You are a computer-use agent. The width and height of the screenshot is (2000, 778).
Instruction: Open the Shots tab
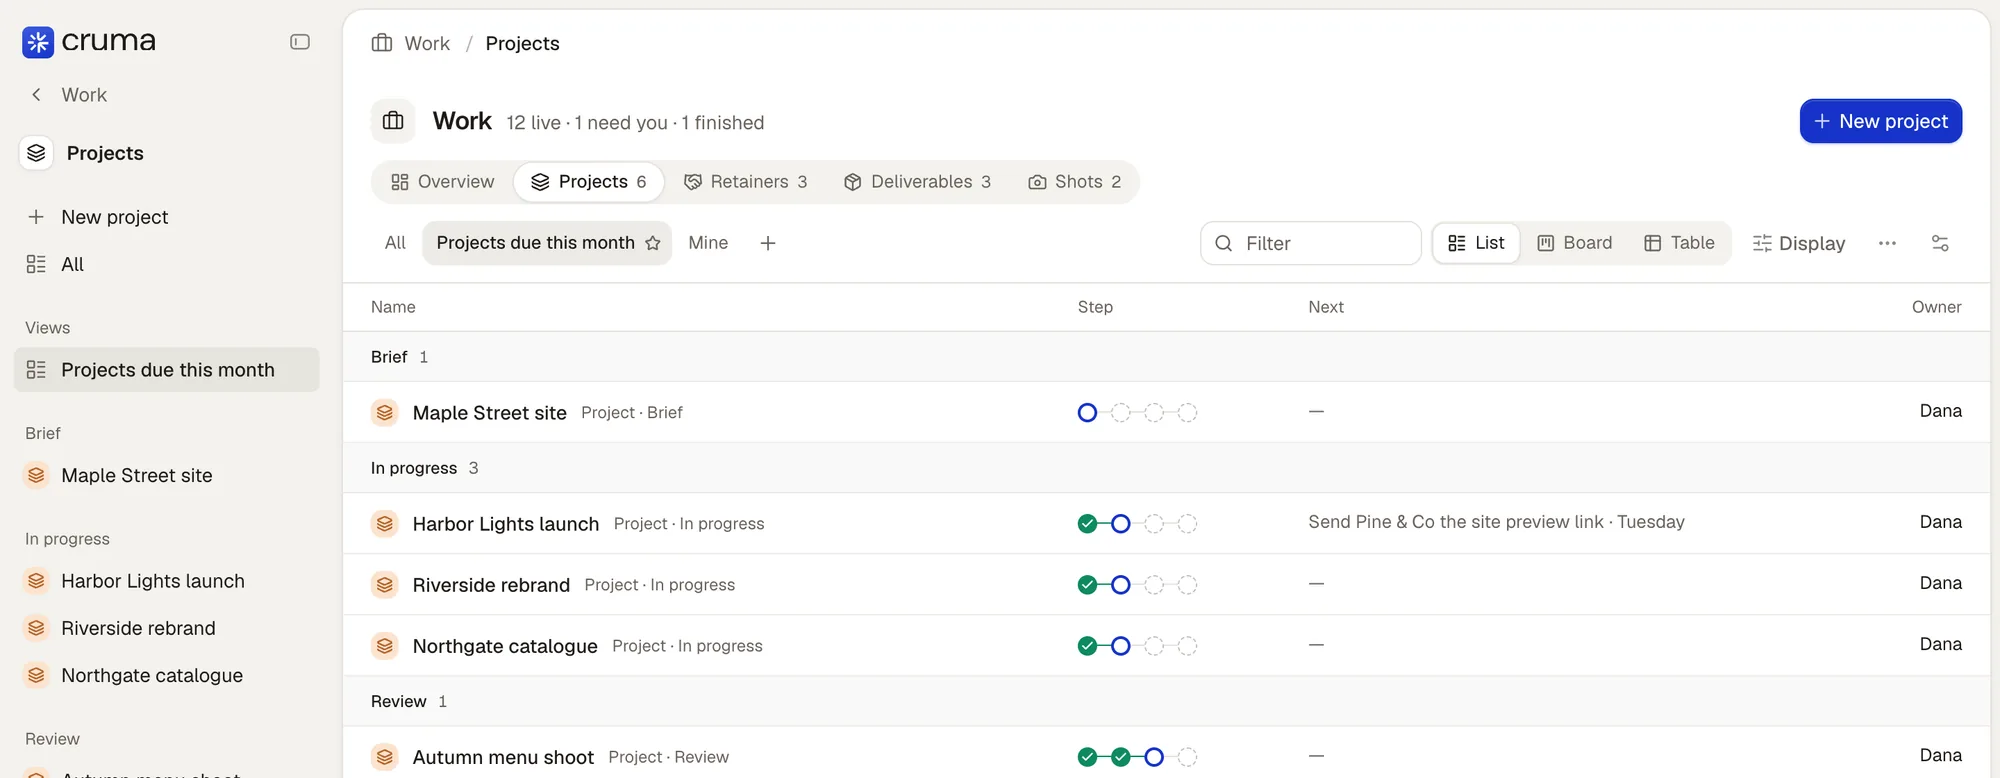pos(1075,182)
